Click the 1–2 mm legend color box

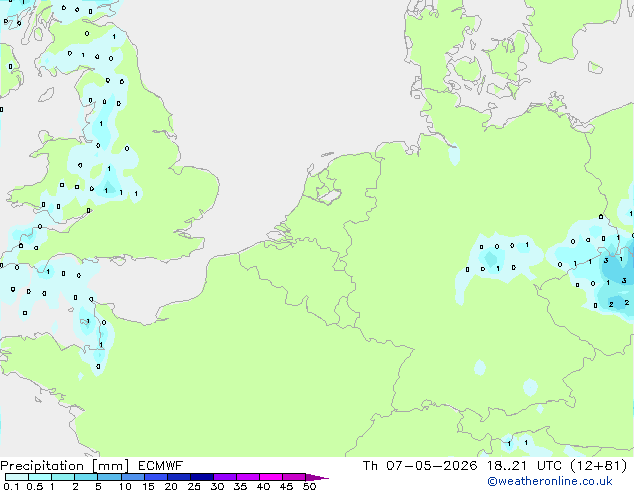click(63, 477)
